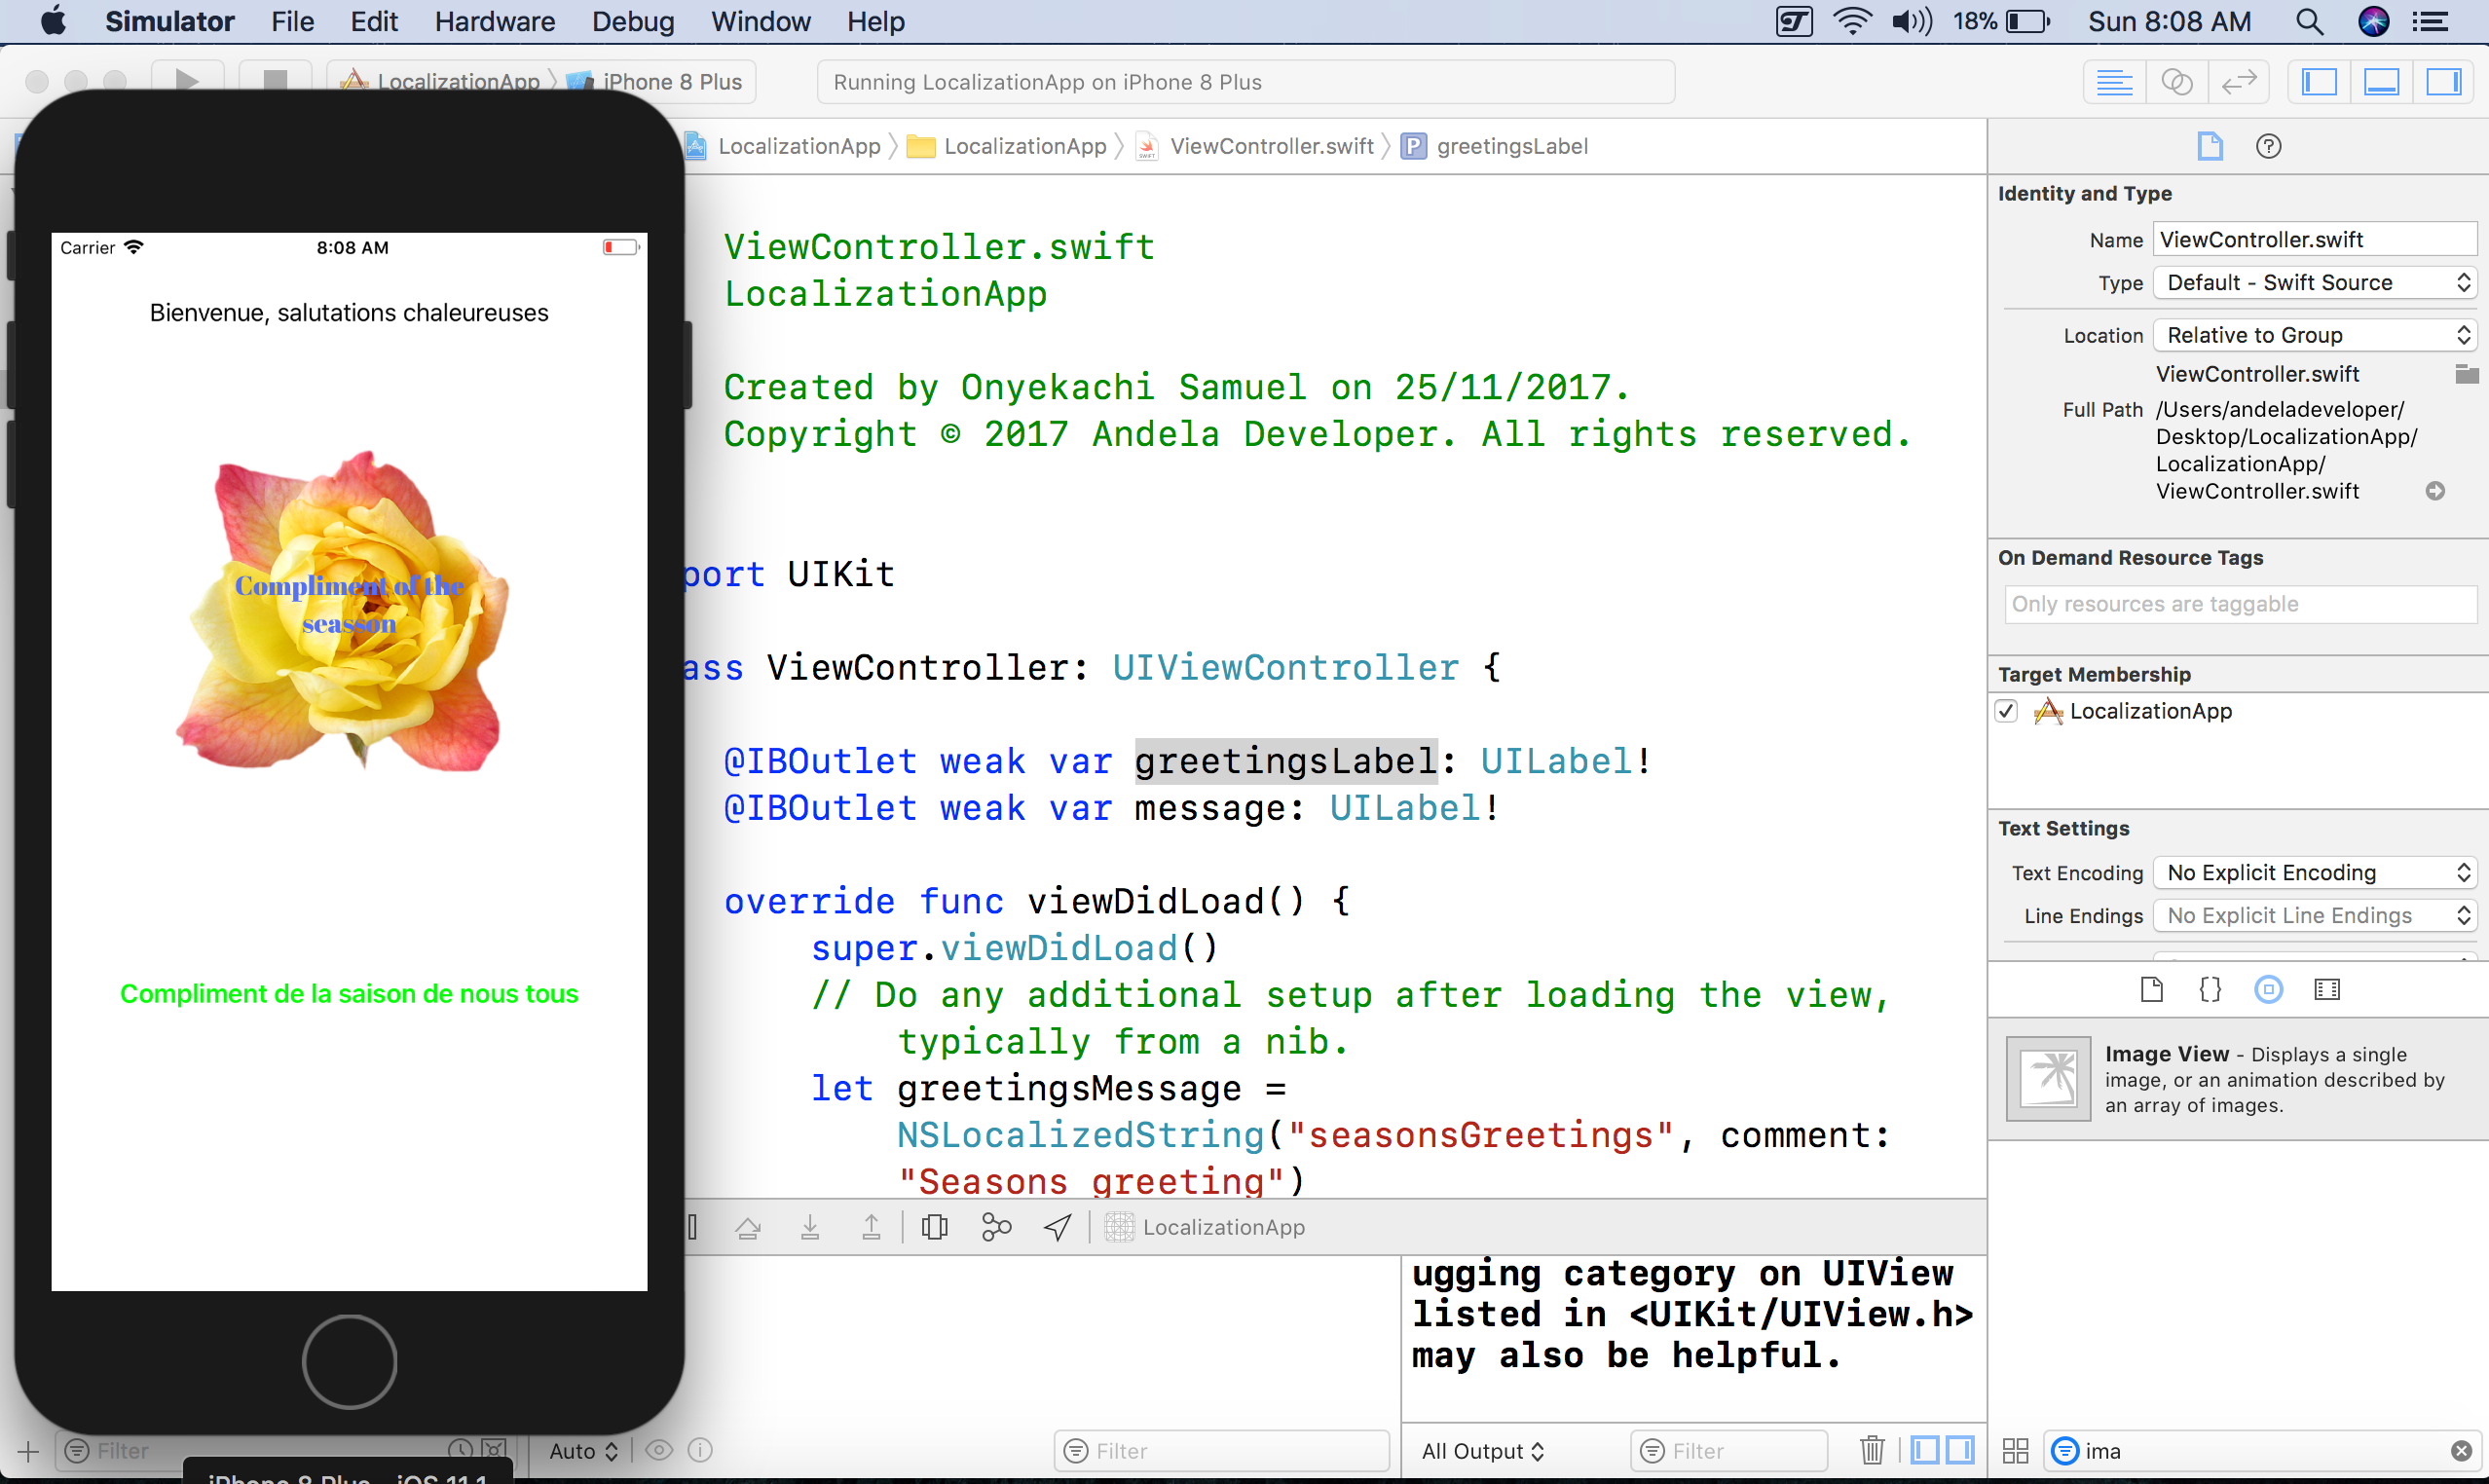Click the trash icon to clear console
2489x1484 pixels.
tap(1872, 1450)
